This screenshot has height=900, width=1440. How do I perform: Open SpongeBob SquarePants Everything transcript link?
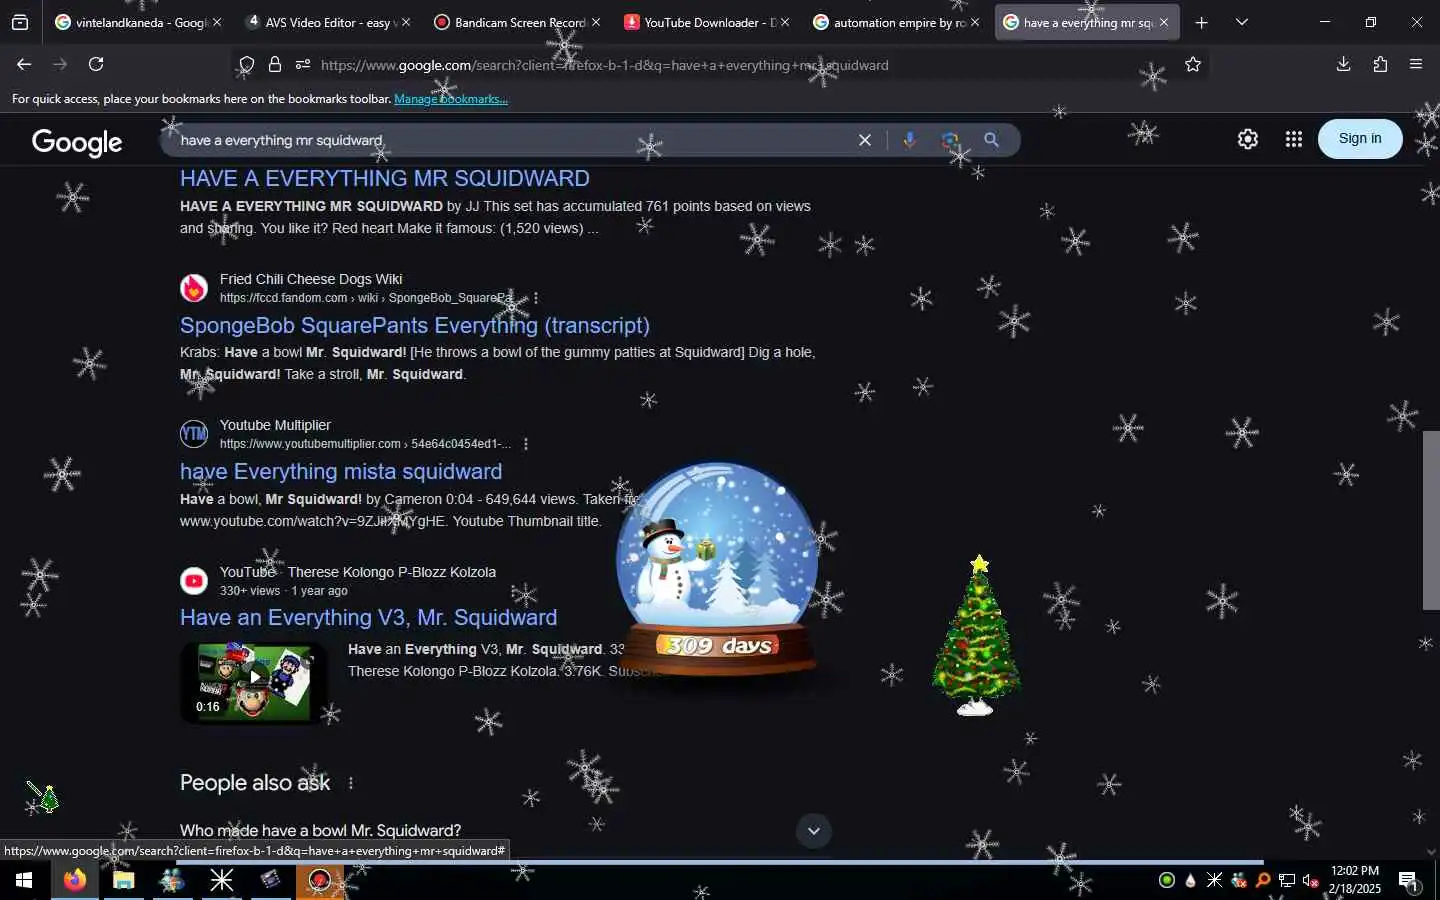point(415,325)
